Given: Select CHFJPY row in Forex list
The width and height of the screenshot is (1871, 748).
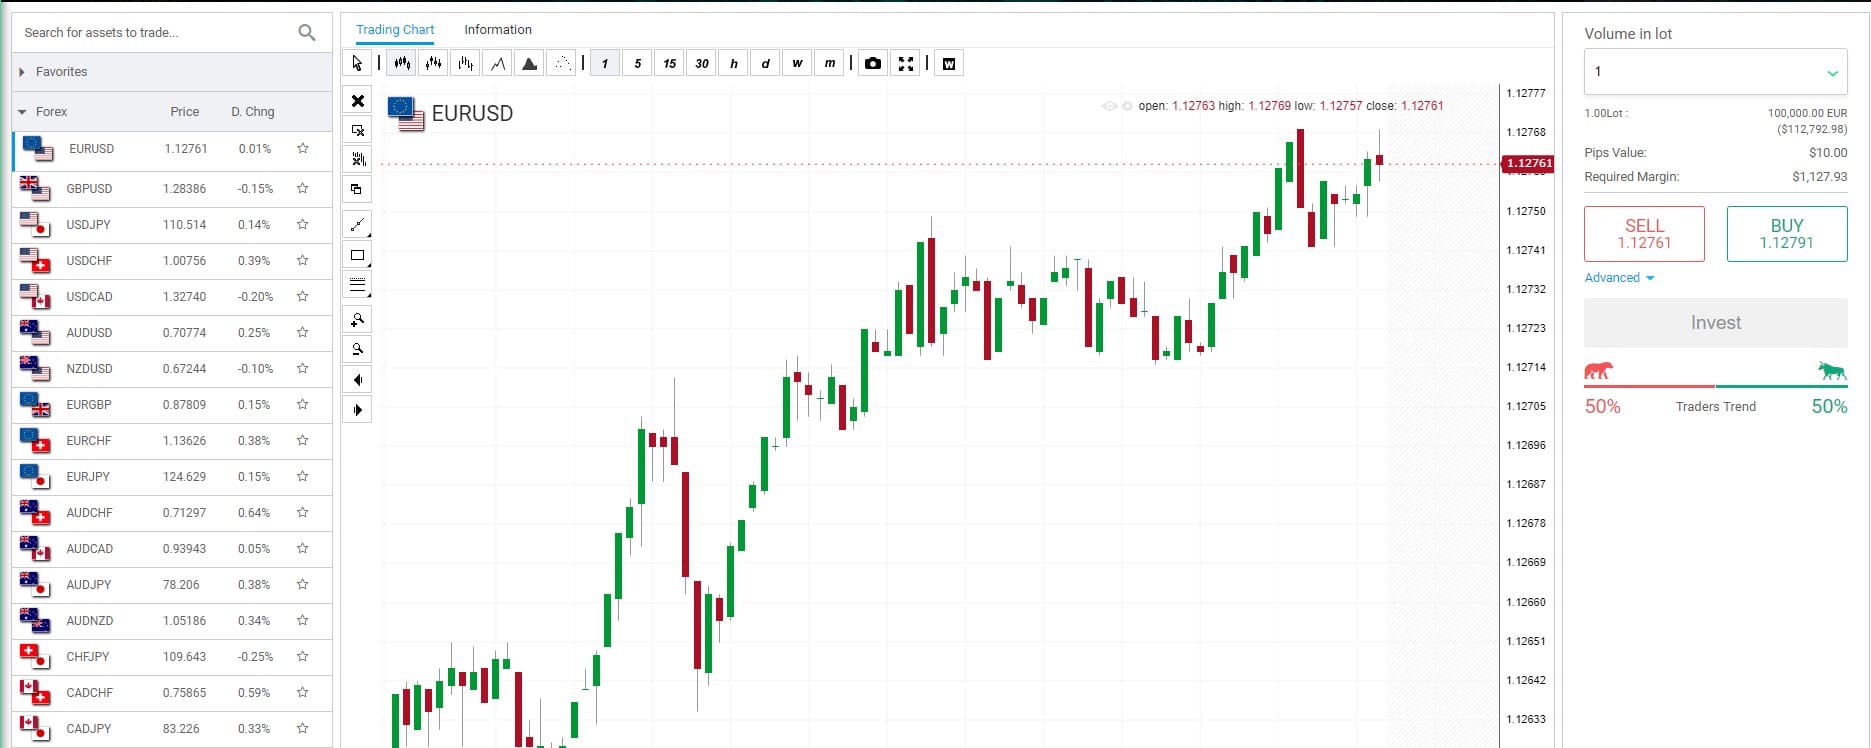Looking at the screenshot, I should pos(172,657).
